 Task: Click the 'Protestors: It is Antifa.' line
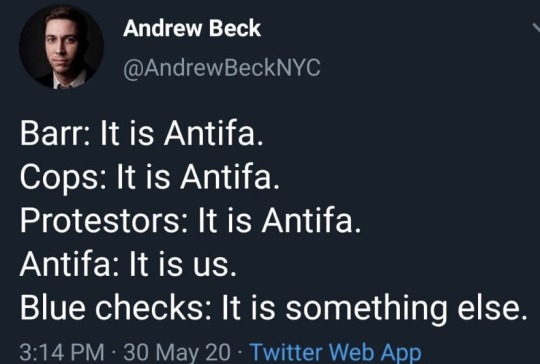(x=190, y=220)
